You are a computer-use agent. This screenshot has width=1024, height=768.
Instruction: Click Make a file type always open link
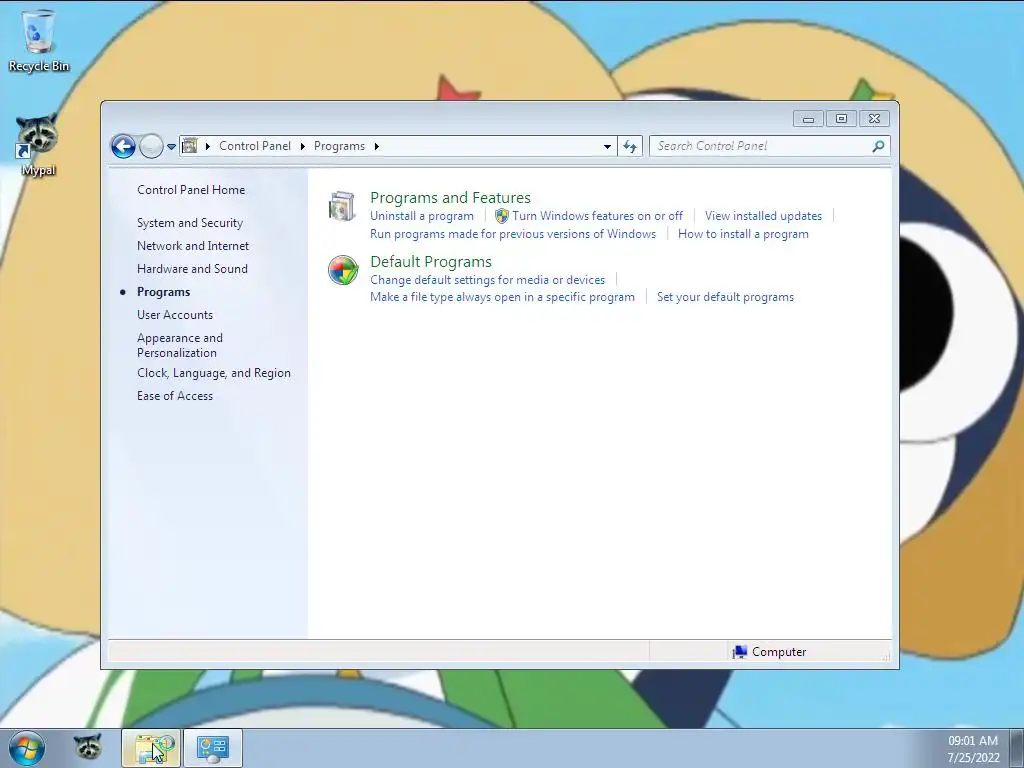[502, 297]
